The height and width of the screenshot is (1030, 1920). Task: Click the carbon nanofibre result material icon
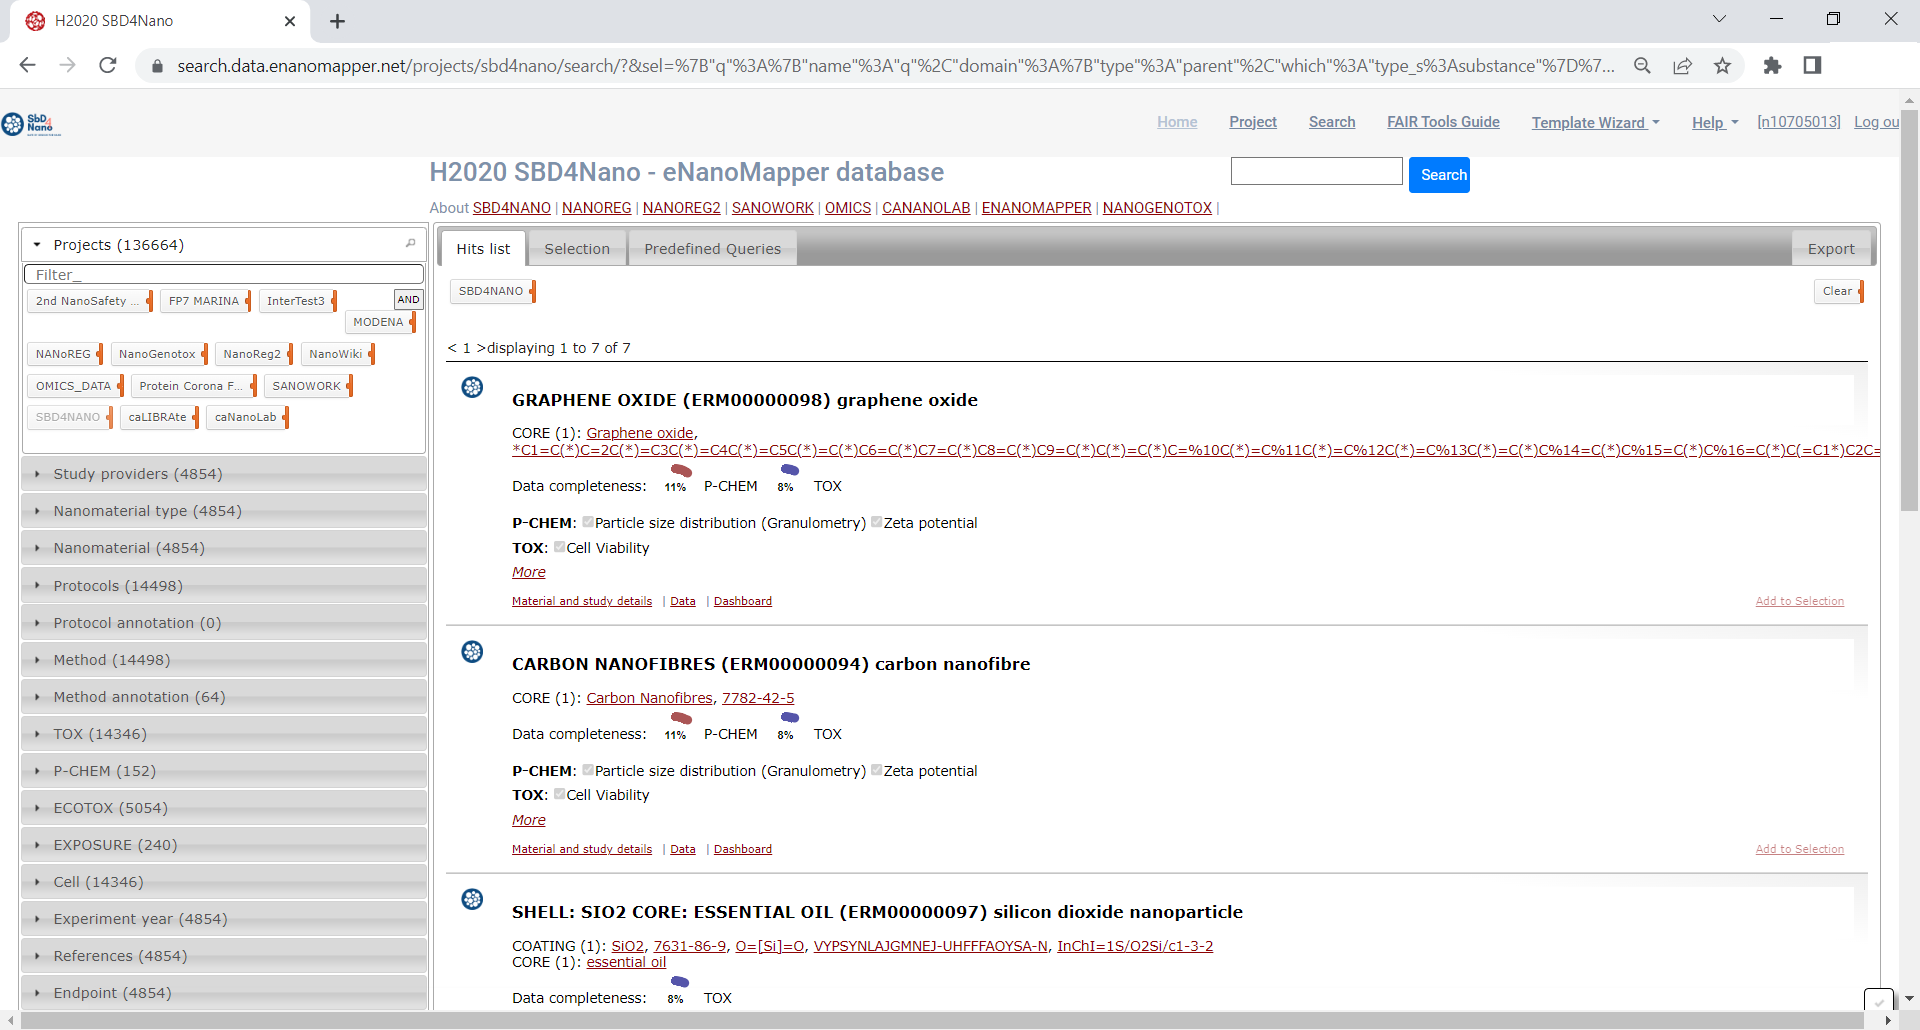pos(472,652)
